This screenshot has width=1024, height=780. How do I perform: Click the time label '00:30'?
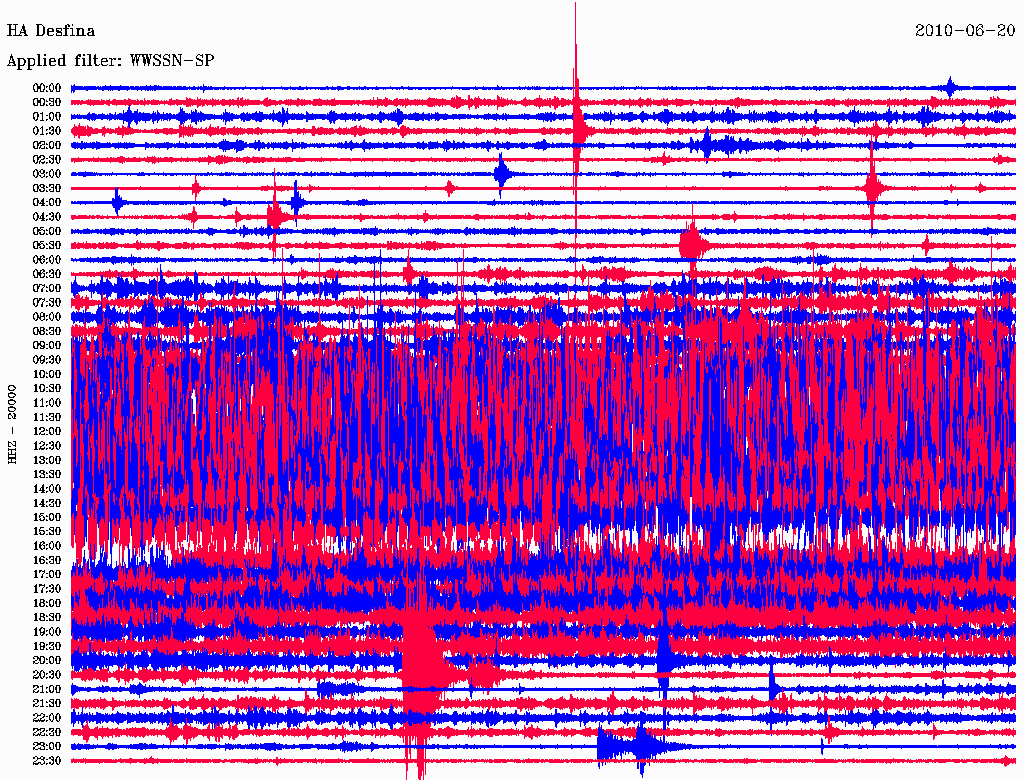47,102
